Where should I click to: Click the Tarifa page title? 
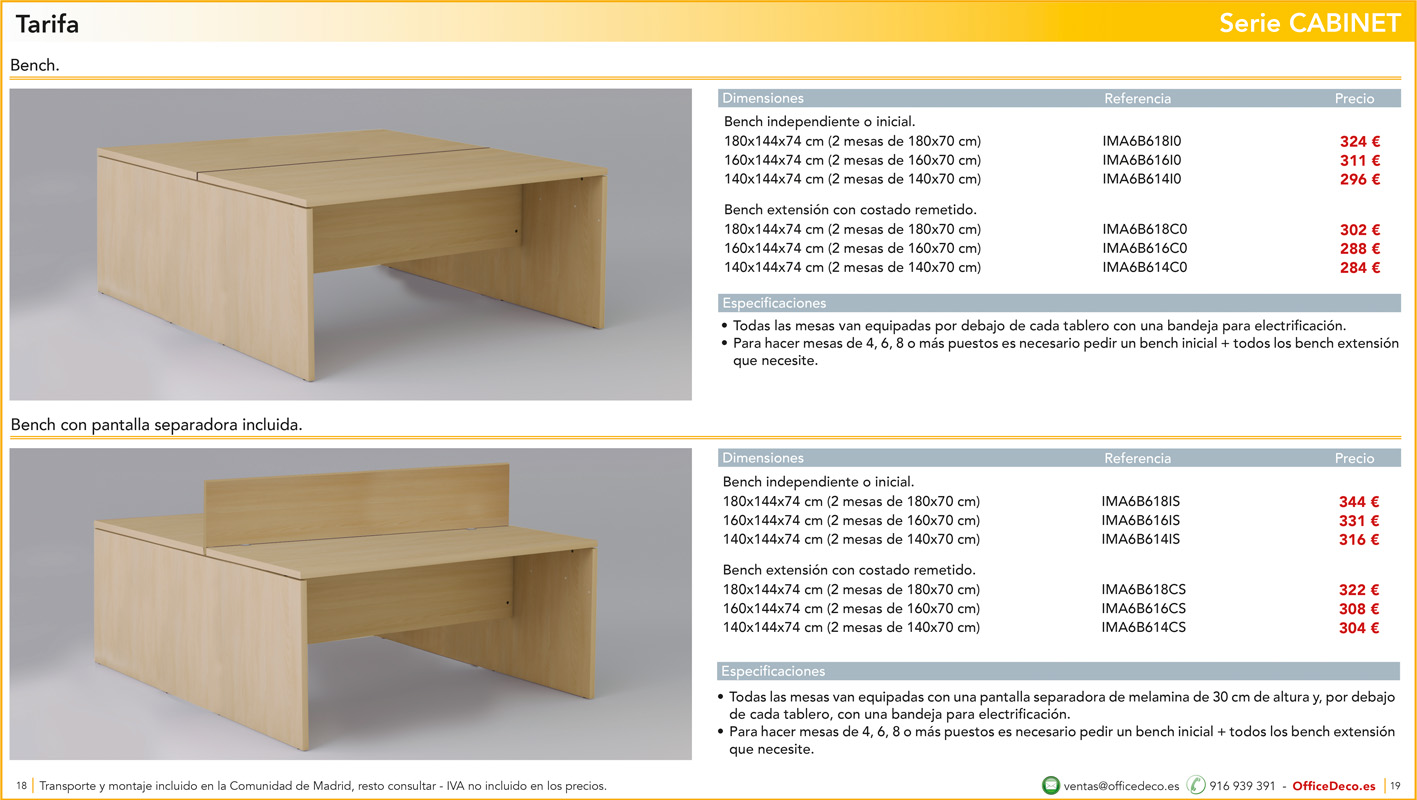point(47,23)
